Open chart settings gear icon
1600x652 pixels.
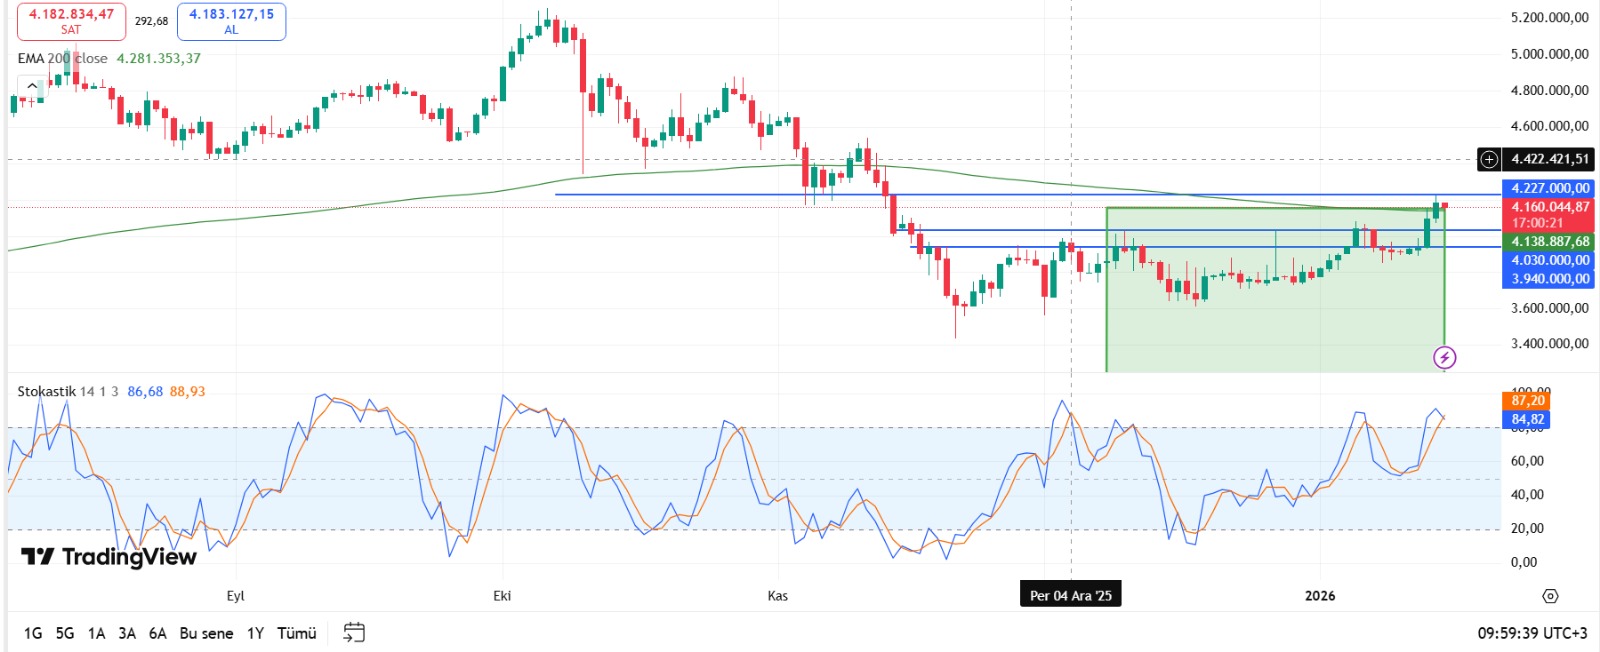point(1550,596)
